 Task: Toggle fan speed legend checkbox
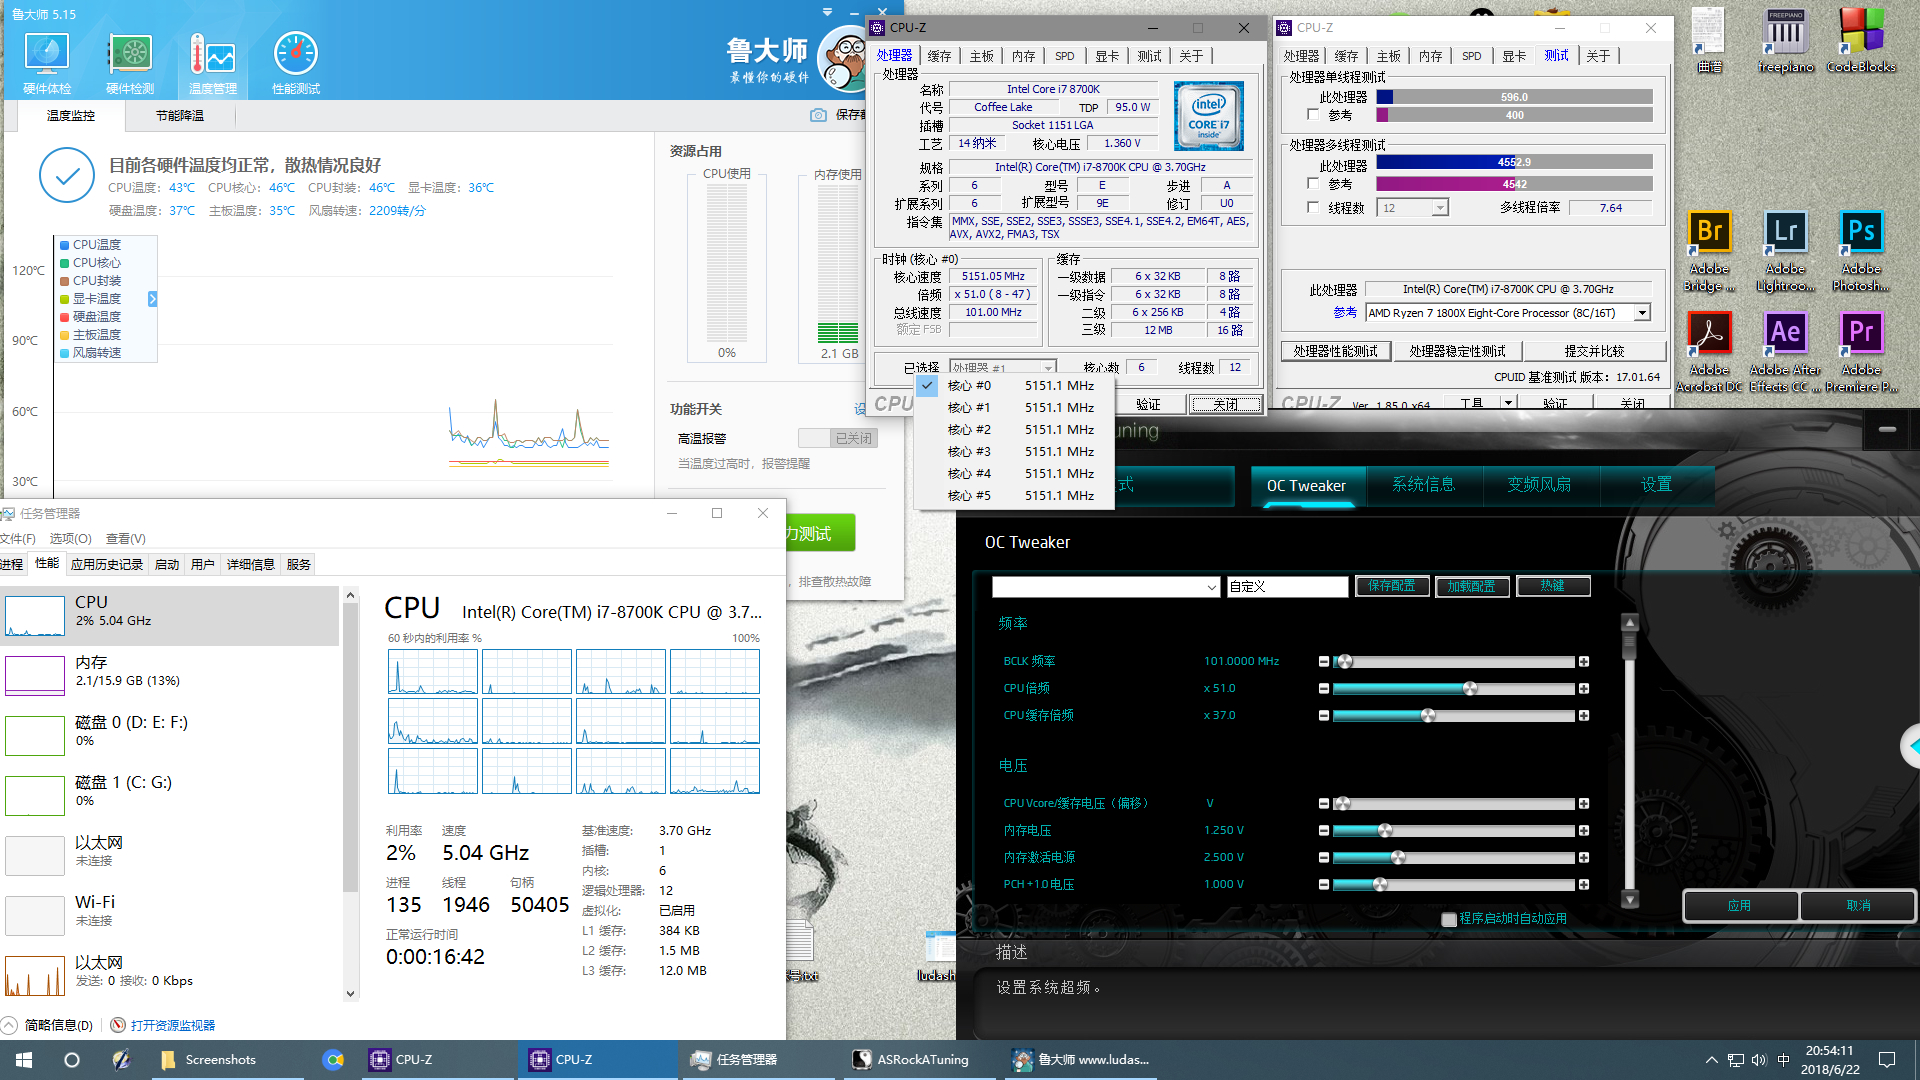tap(65, 353)
